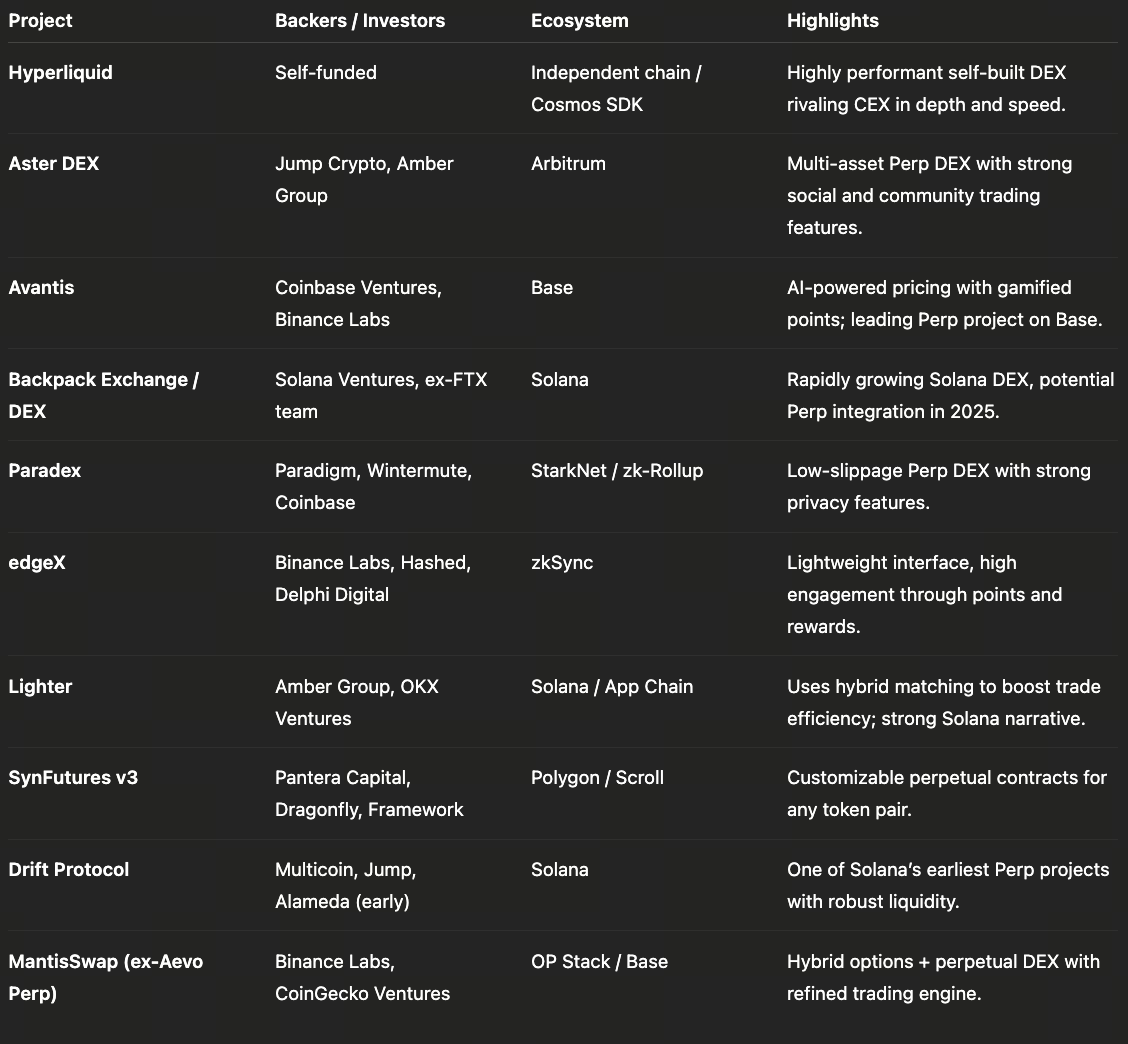Image resolution: width=1128 pixels, height=1044 pixels.
Task: Click the Aster DEX project name
Action: click(54, 163)
